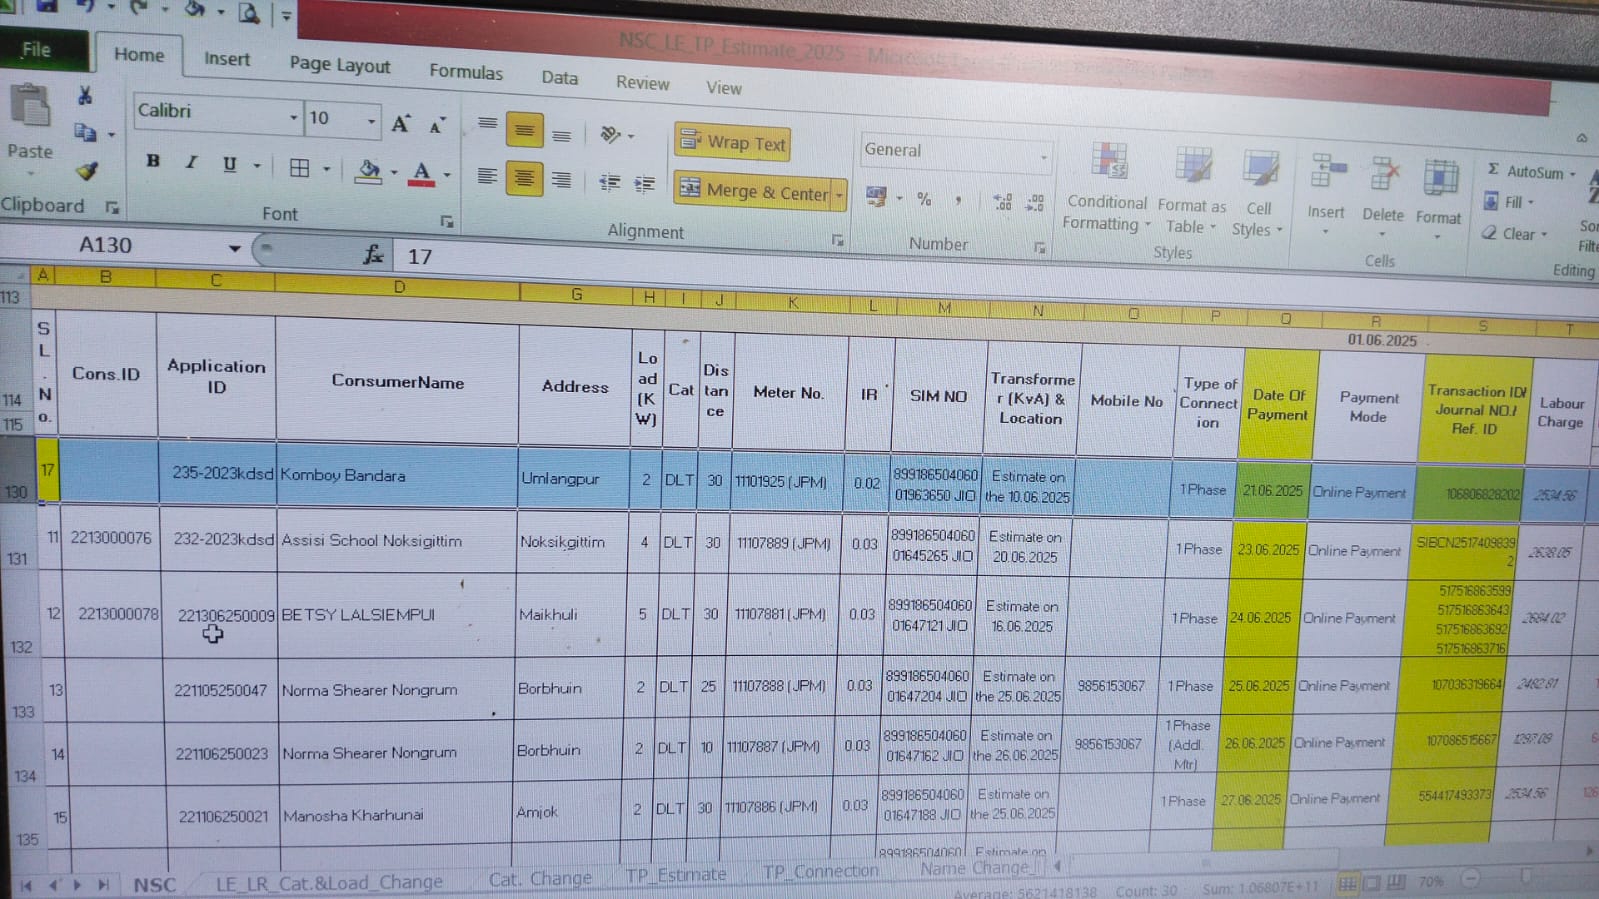
Task: Activate the Format Painter brush
Action: 87,171
